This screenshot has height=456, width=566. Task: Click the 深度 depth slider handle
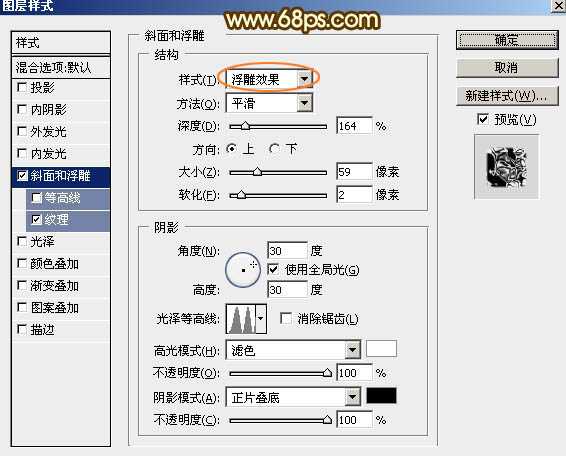point(245,126)
